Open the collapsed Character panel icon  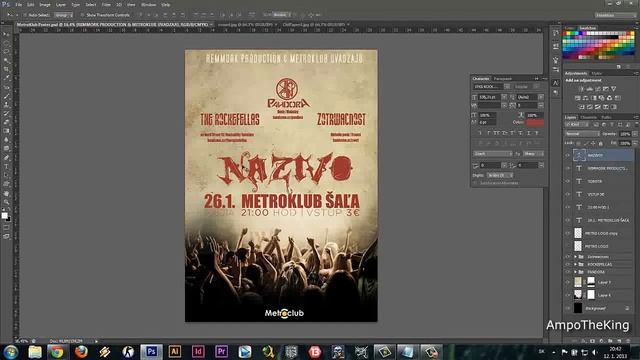click(556, 83)
